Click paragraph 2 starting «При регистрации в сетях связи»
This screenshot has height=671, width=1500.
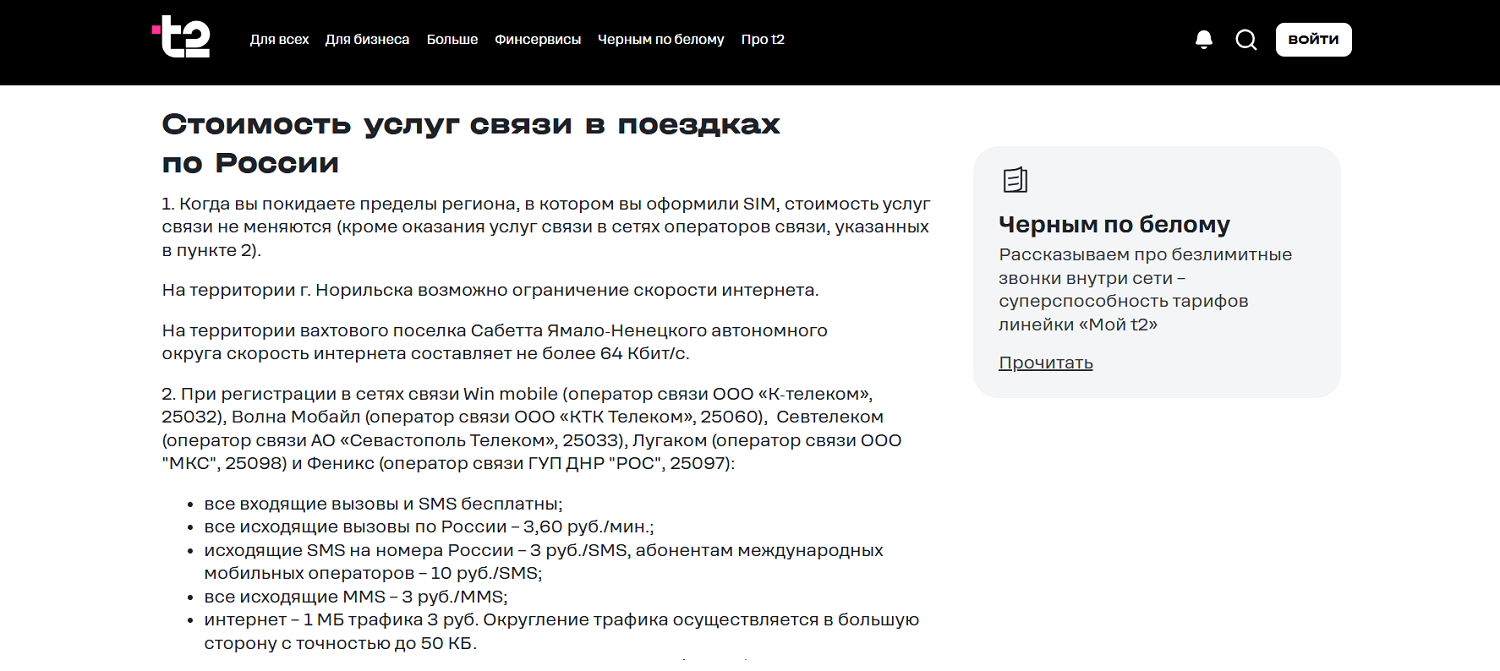tap(532, 428)
